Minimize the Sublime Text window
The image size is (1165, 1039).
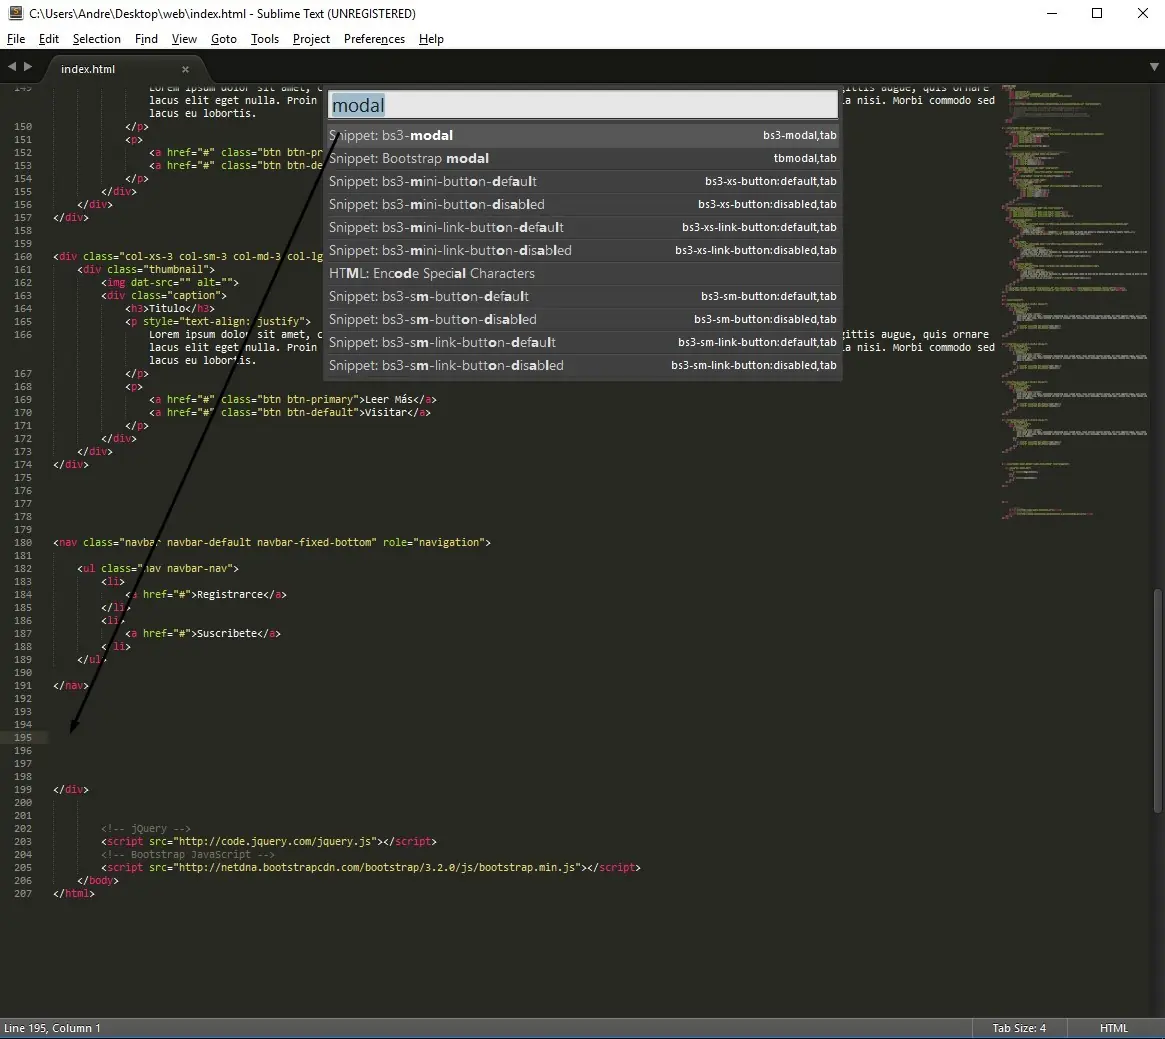[x=1051, y=13]
